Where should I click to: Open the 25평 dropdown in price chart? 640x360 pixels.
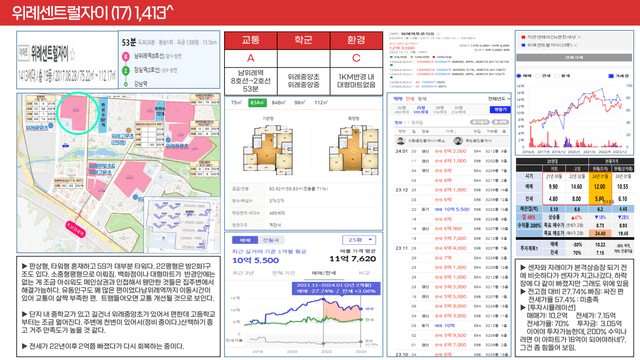click(359, 240)
